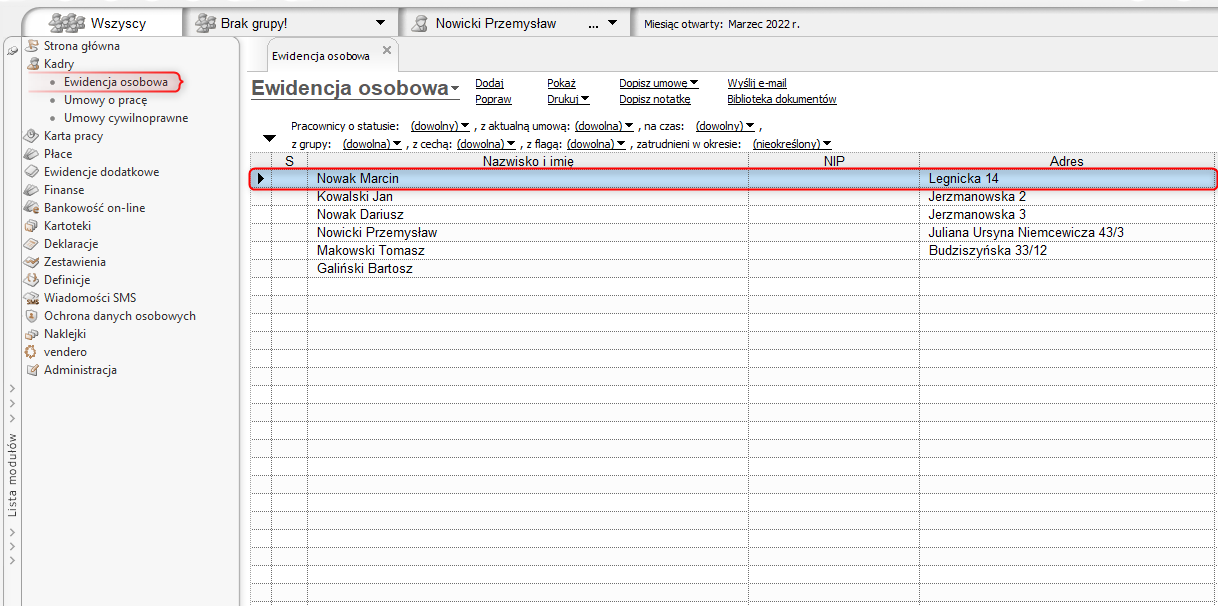Click the Kartoteki module icon

tap(33, 226)
